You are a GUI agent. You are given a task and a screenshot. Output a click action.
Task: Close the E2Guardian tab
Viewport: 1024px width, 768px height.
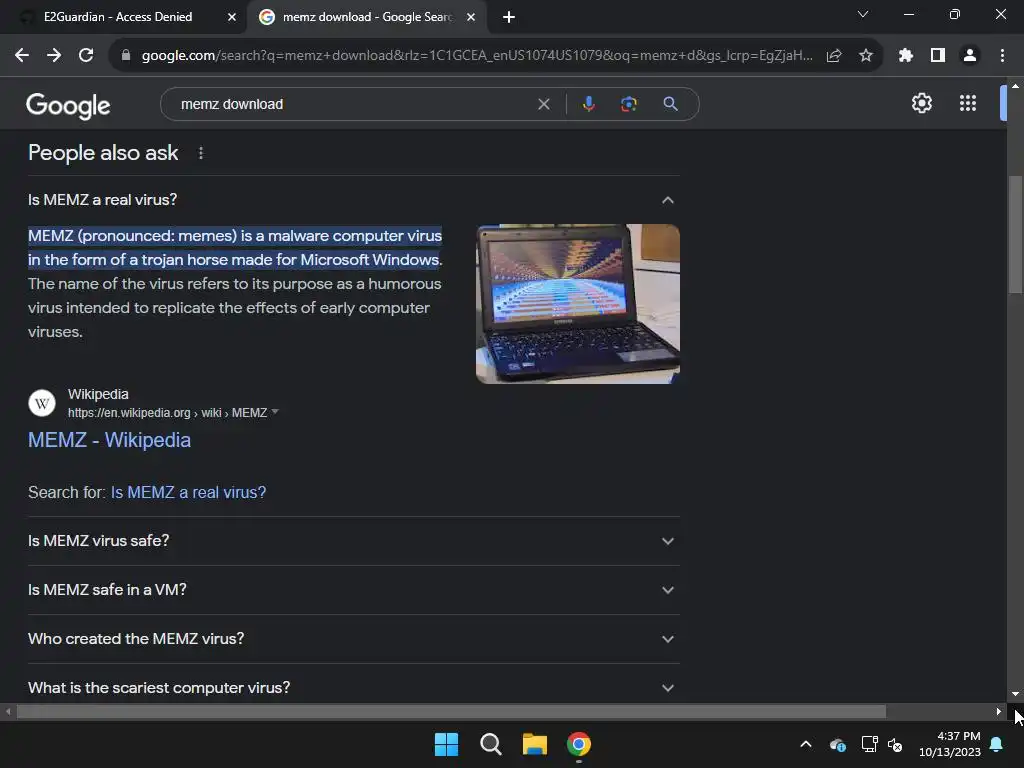(232, 17)
